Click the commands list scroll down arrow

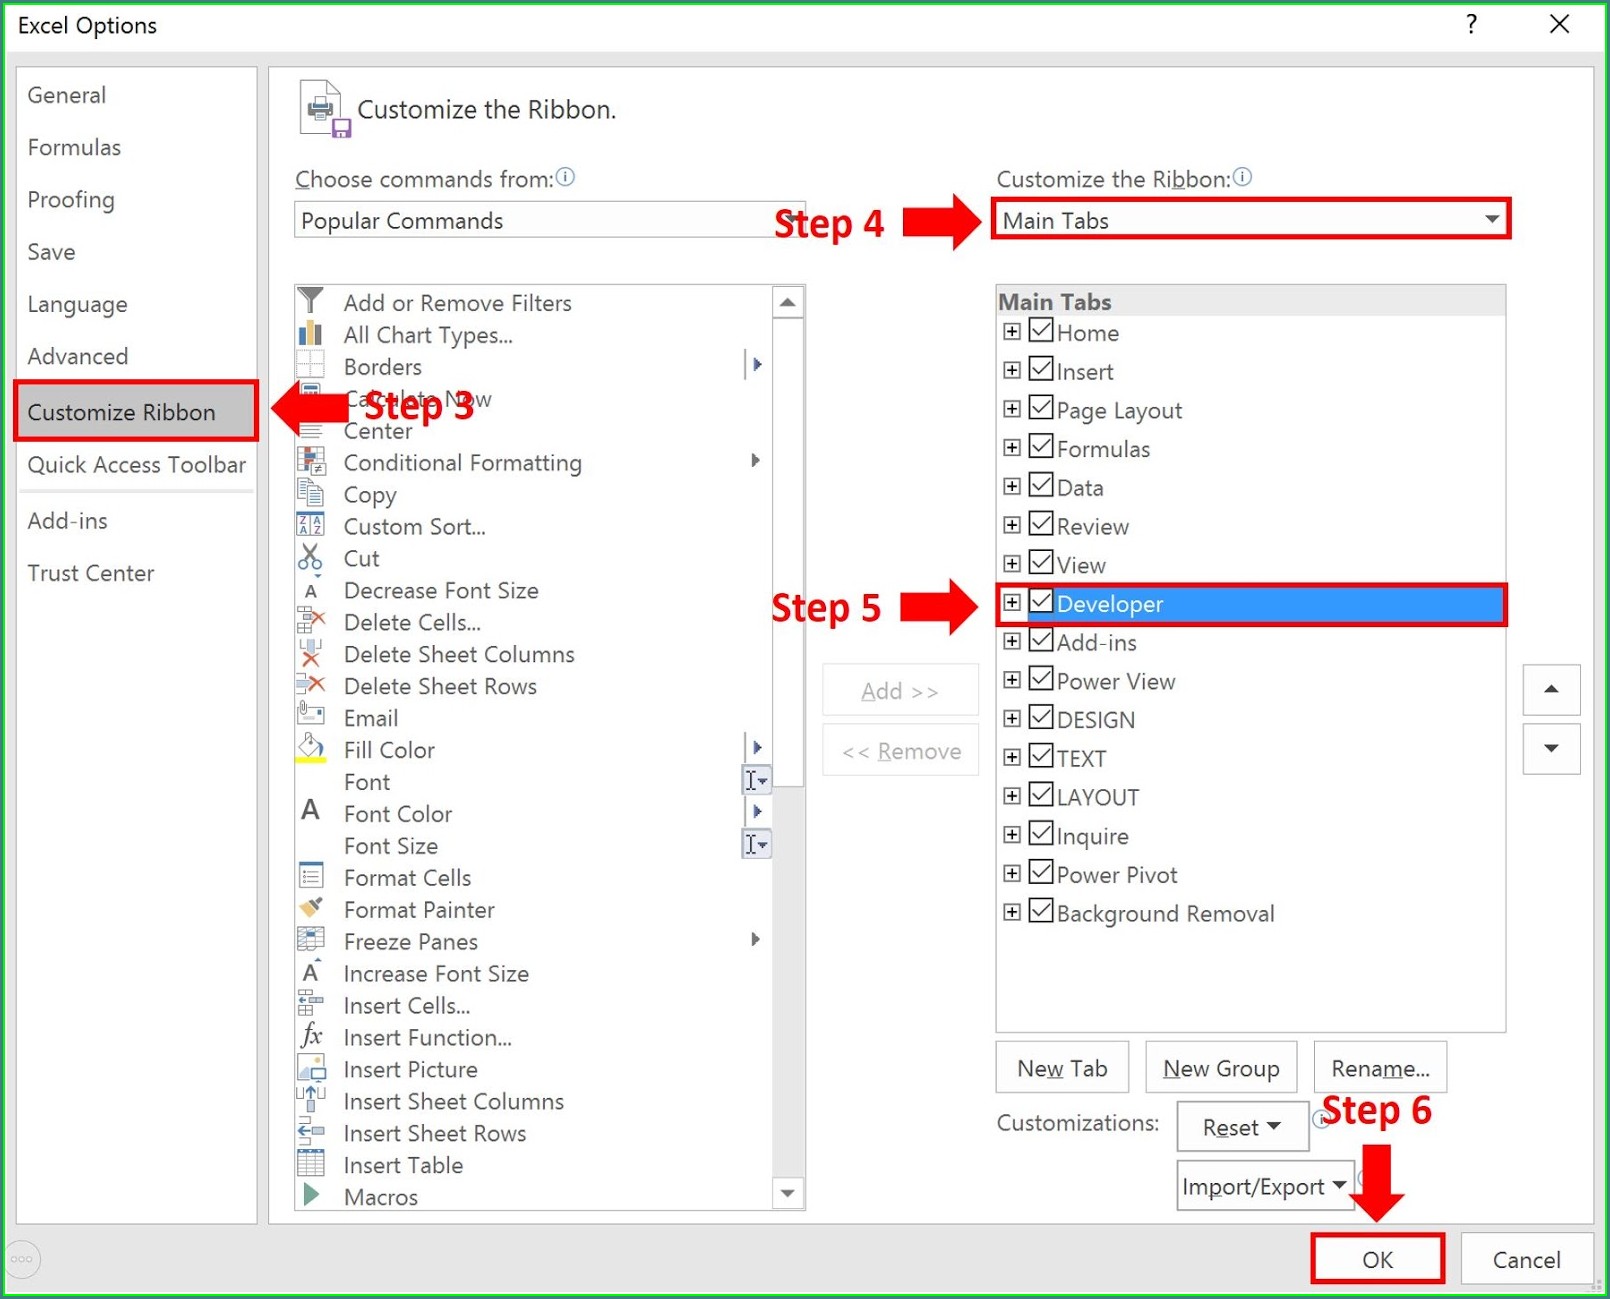tap(788, 1193)
